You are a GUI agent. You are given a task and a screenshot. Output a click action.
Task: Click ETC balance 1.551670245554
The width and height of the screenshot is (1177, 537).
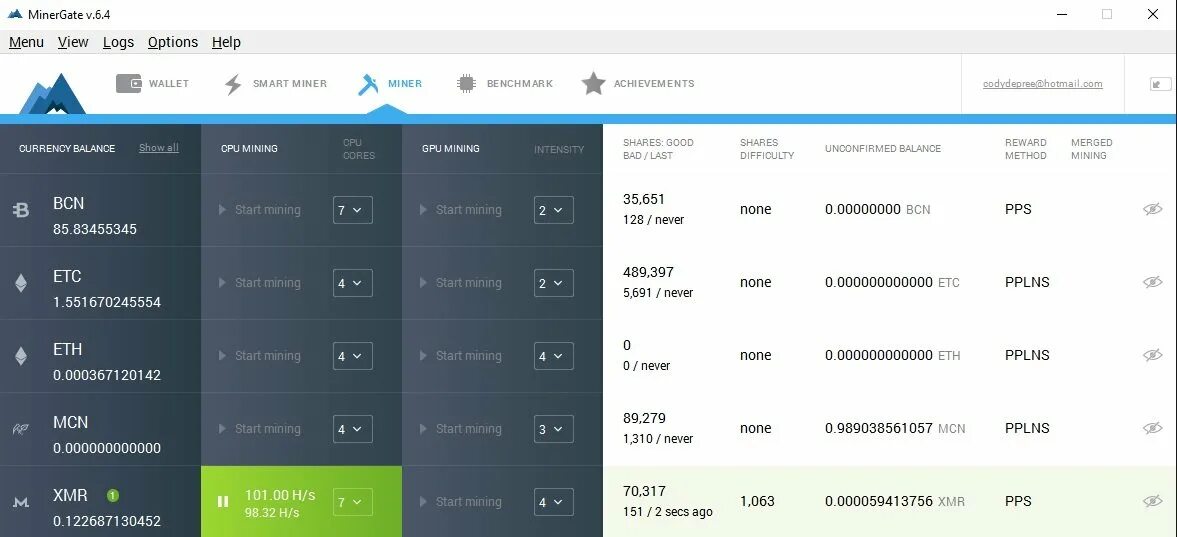(107, 302)
